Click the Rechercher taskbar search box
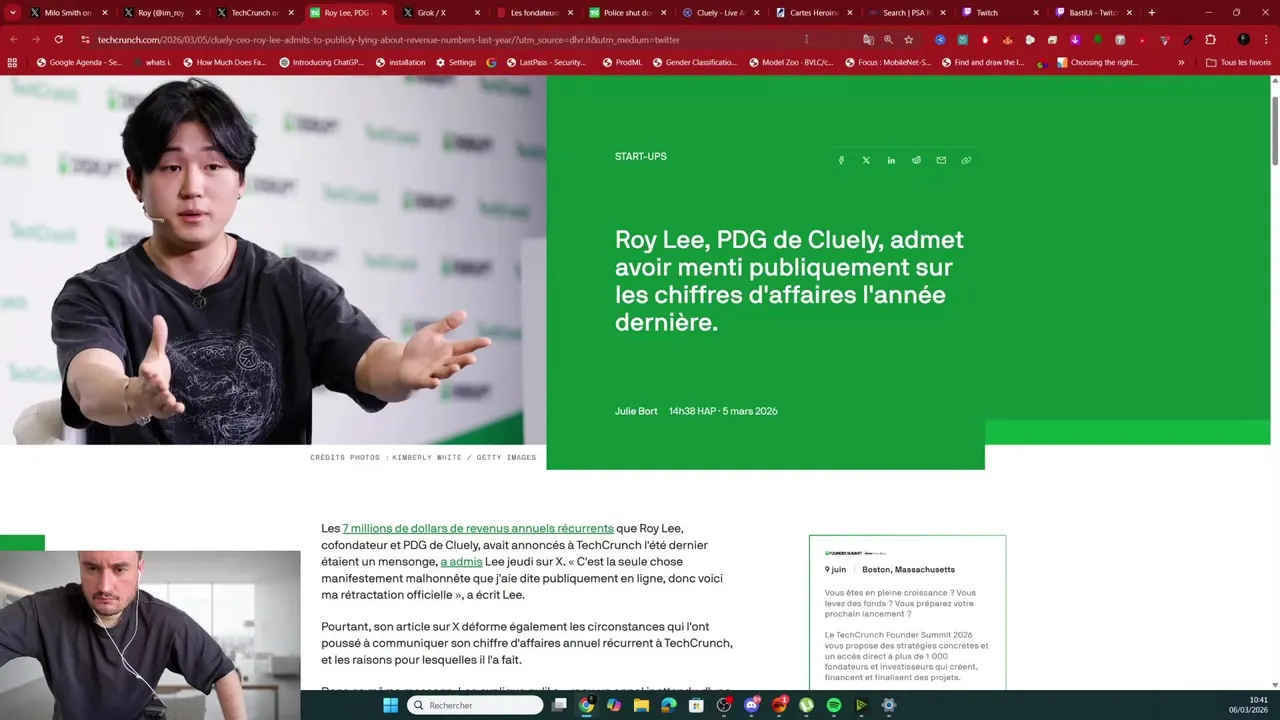 pyautogui.click(x=476, y=705)
